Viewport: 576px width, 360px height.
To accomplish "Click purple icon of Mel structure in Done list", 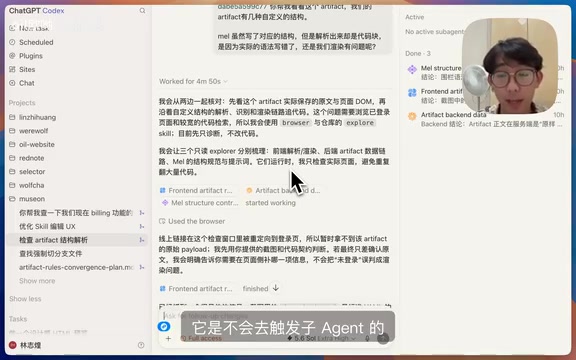I will 412,69.
